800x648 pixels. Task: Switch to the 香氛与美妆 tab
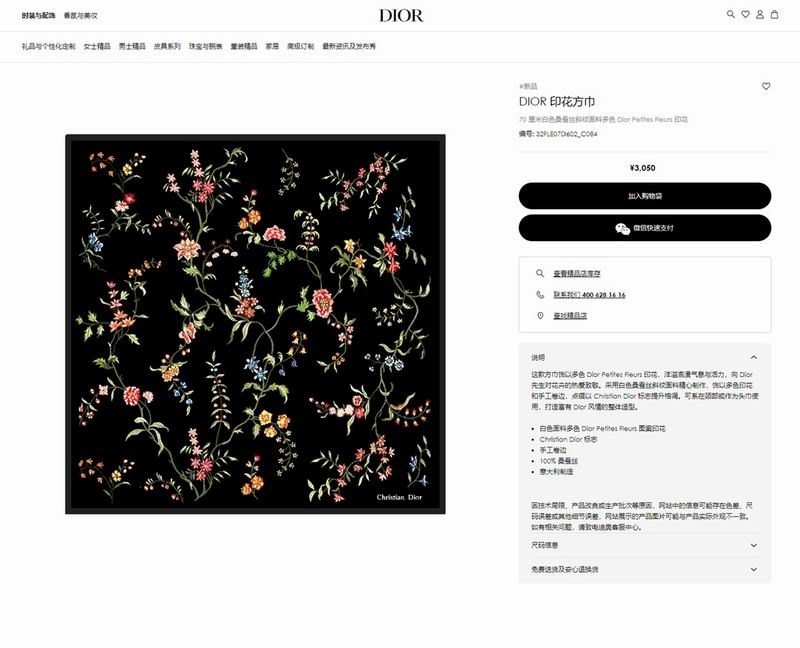pos(81,16)
